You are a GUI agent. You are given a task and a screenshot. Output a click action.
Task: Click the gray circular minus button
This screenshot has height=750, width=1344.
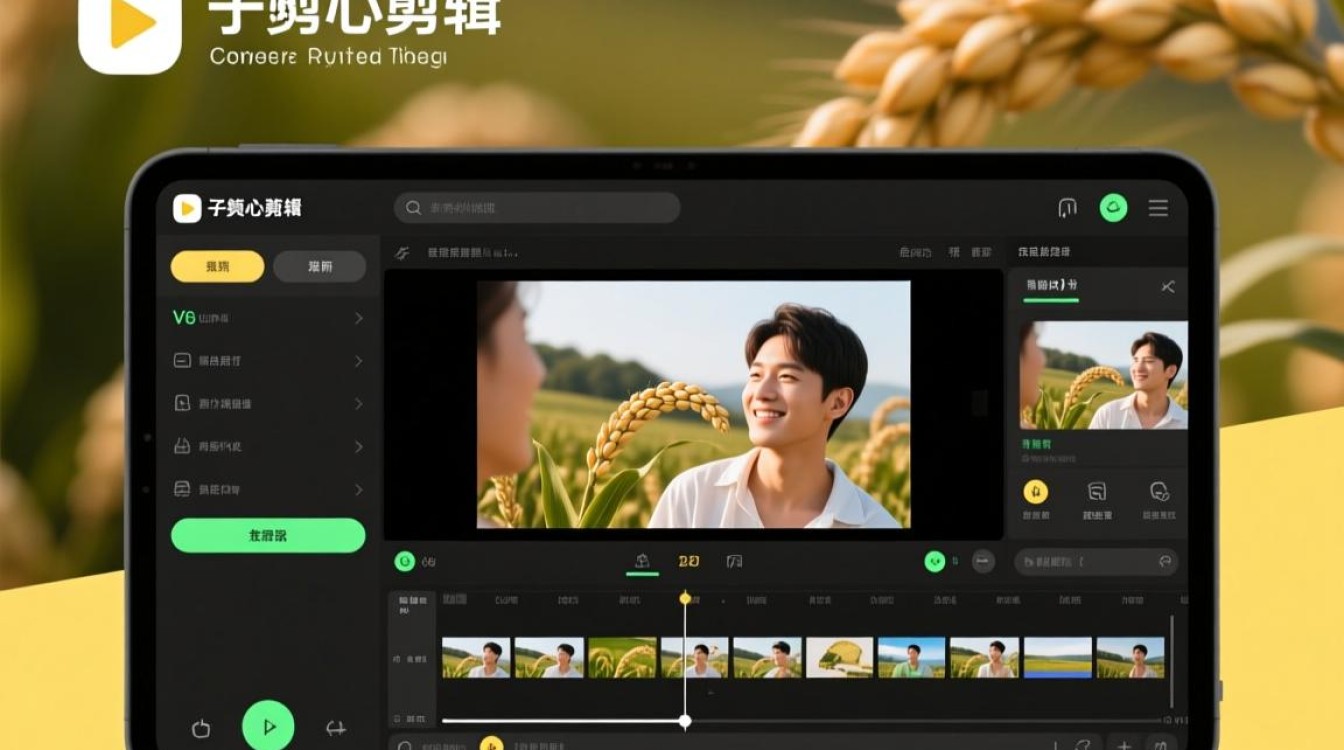[x=984, y=562]
